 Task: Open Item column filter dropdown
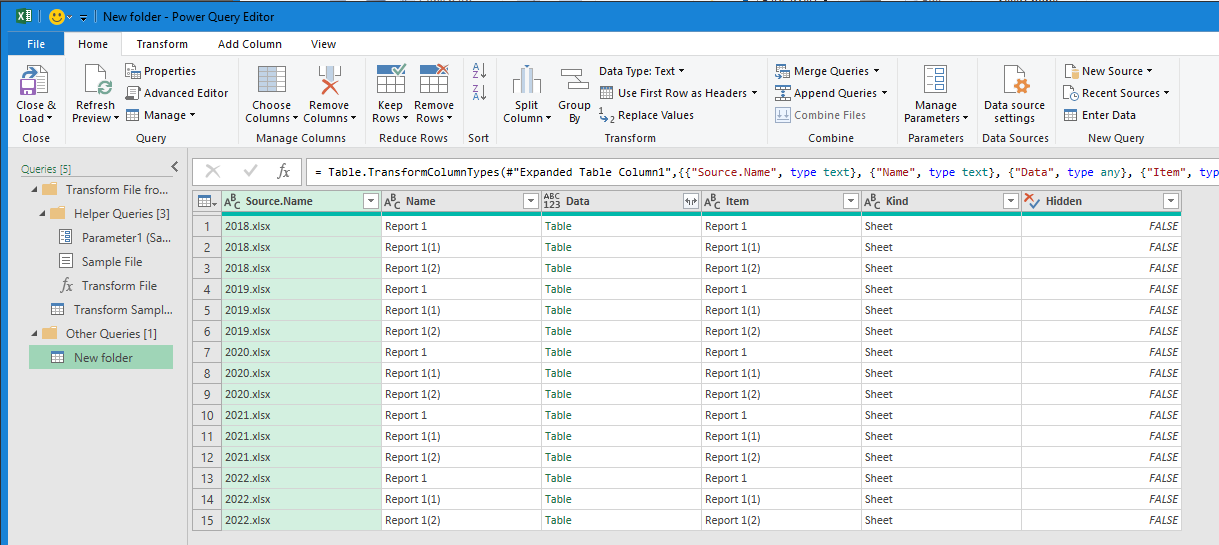850,201
